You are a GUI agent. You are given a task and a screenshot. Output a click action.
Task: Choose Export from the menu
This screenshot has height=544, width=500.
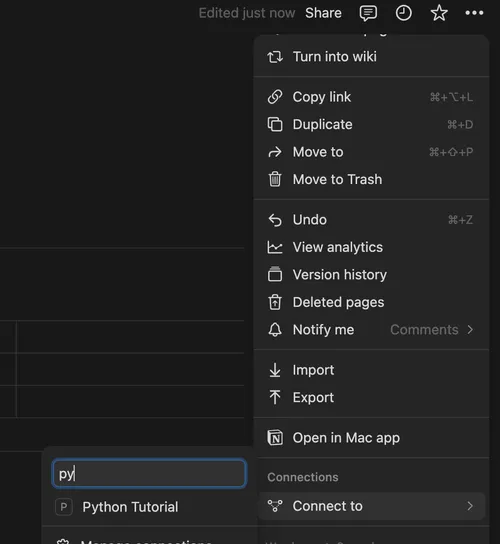tap(371, 397)
